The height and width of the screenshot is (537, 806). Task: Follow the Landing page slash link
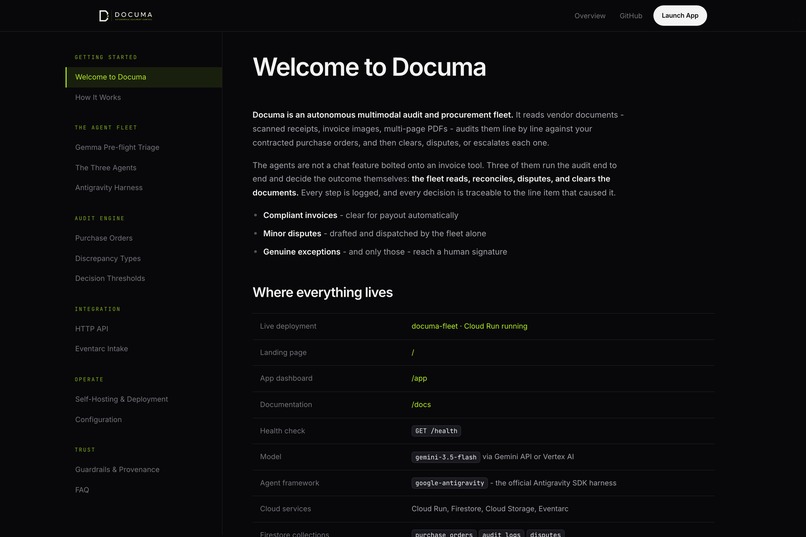tap(413, 353)
